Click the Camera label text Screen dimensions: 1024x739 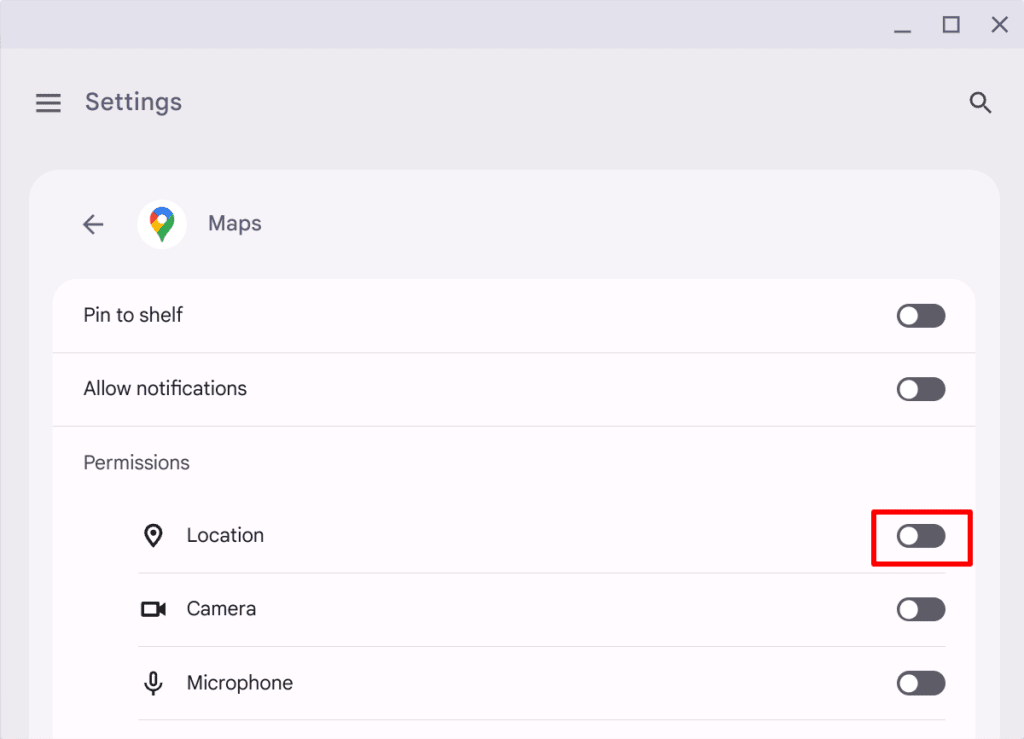[x=221, y=609]
